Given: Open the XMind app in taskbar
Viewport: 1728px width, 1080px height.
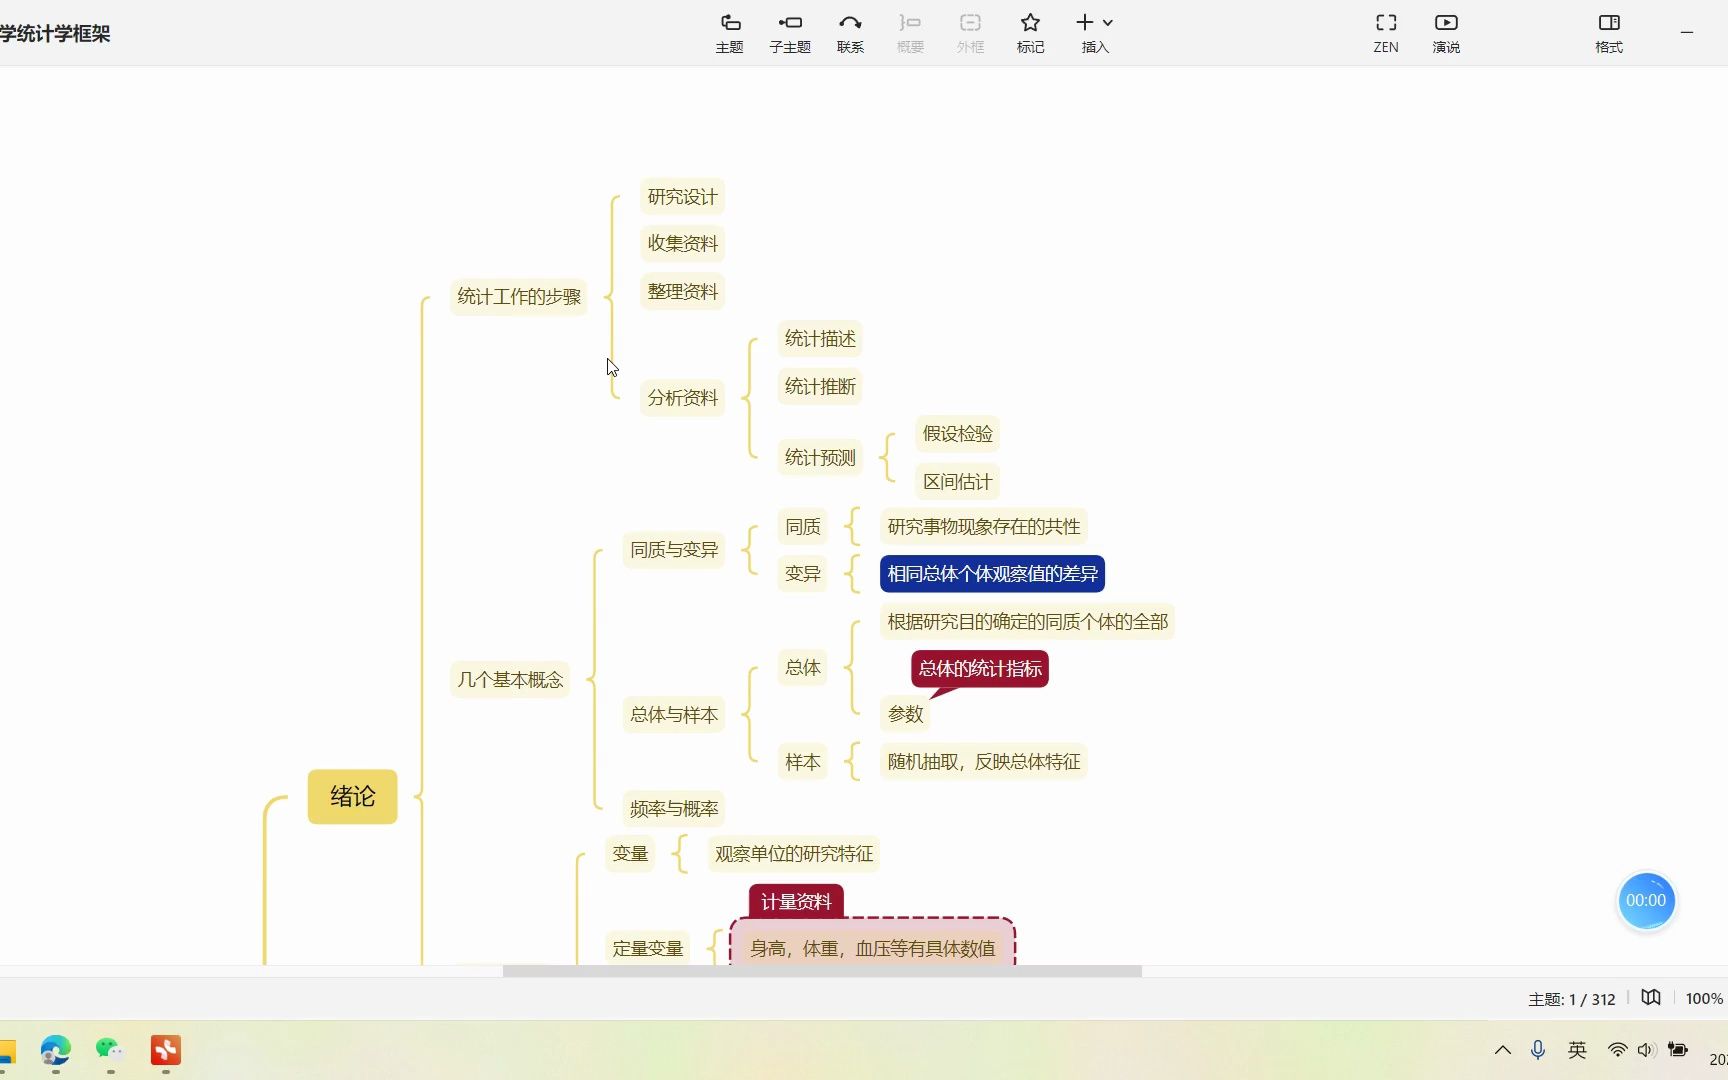Looking at the screenshot, I should tap(166, 1050).
